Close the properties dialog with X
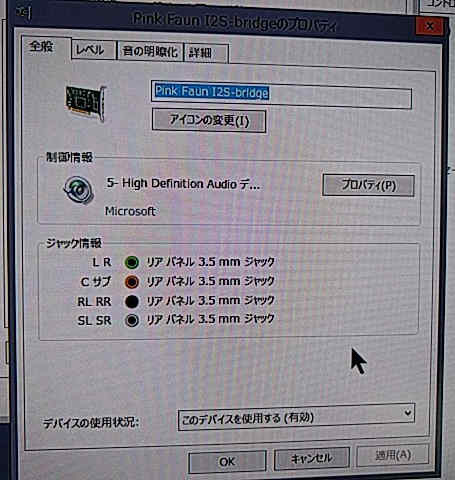This screenshot has height=480, width=455. click(430, 26)
